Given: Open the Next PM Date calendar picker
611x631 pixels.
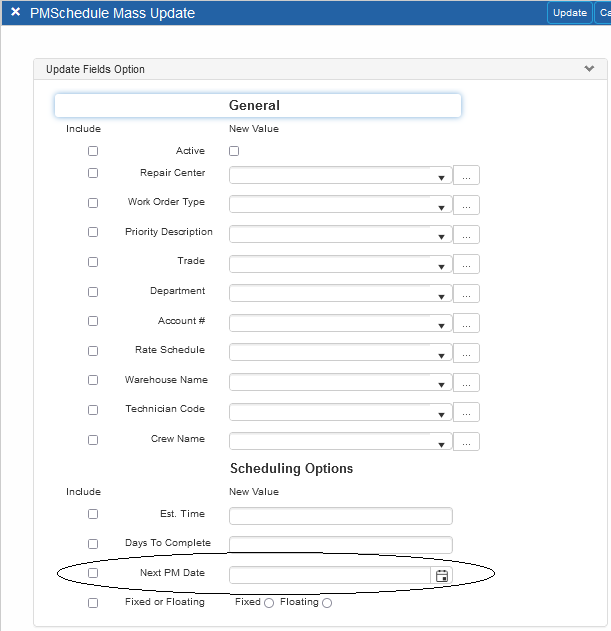Looking at the screenshot, I should pyautogui.click(x=442, y=575).
